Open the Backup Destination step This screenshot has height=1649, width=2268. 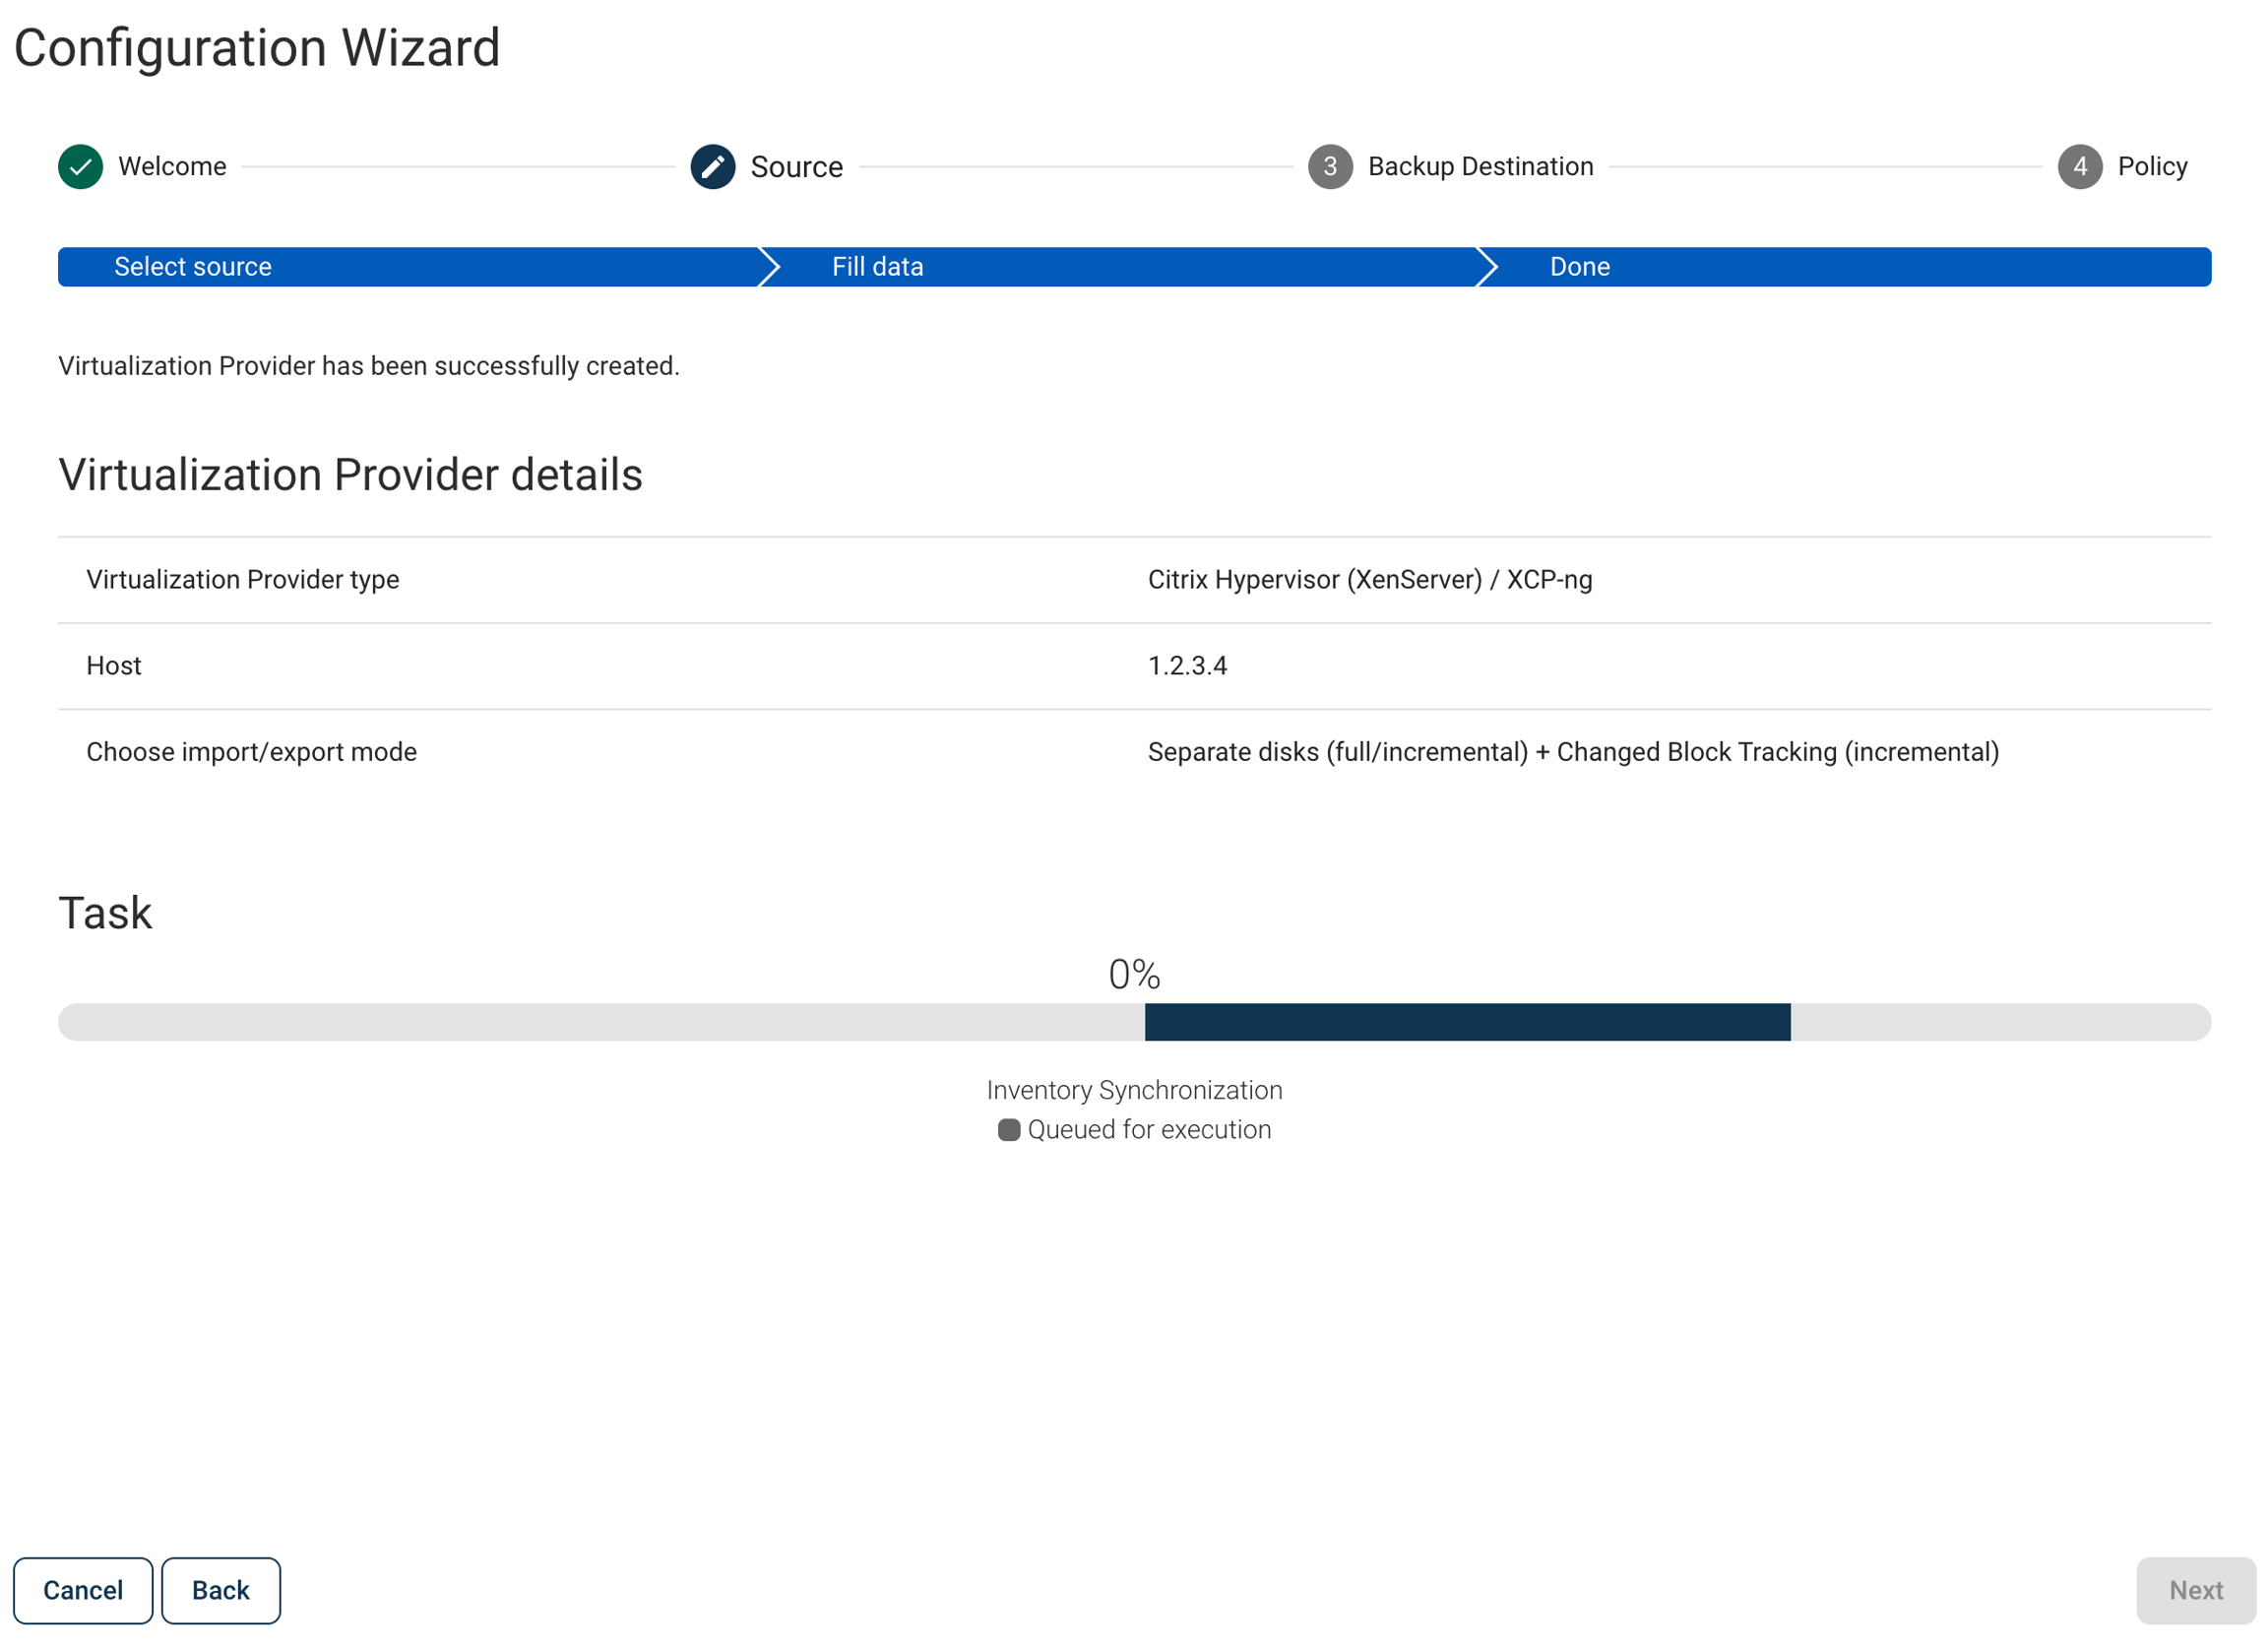pyautogui.click(x=1480, y=167)
